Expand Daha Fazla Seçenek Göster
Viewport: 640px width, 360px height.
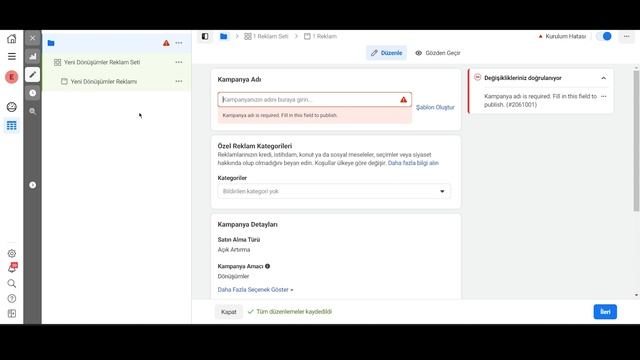255,289
